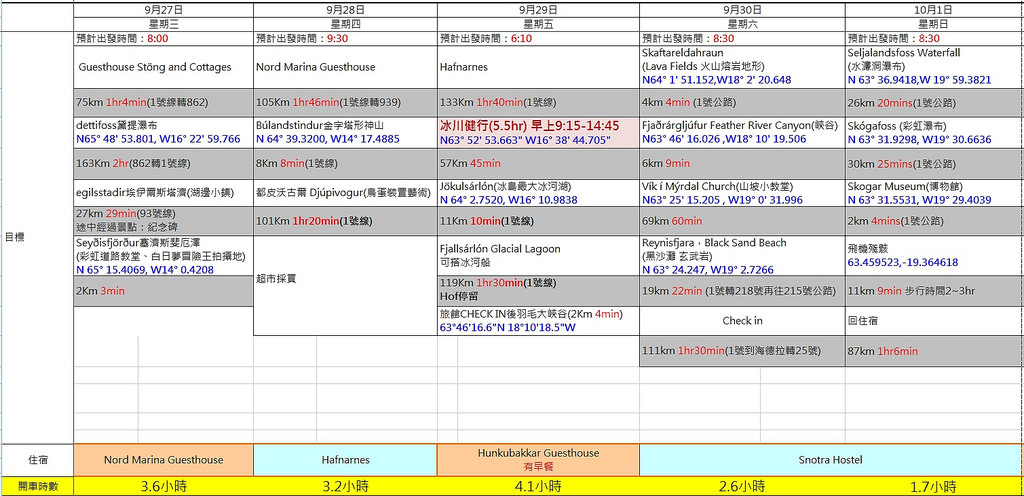This screenshot has width=1024, height=496.
Task: Select the 都皮沃古爾 Djúpivogur cell
Action: coord(345,193)
